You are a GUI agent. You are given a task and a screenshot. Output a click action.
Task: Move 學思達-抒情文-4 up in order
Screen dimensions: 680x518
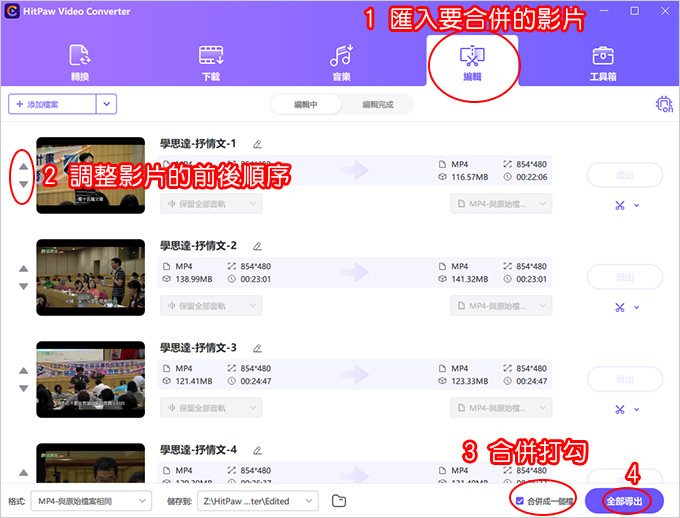[23, 472]
